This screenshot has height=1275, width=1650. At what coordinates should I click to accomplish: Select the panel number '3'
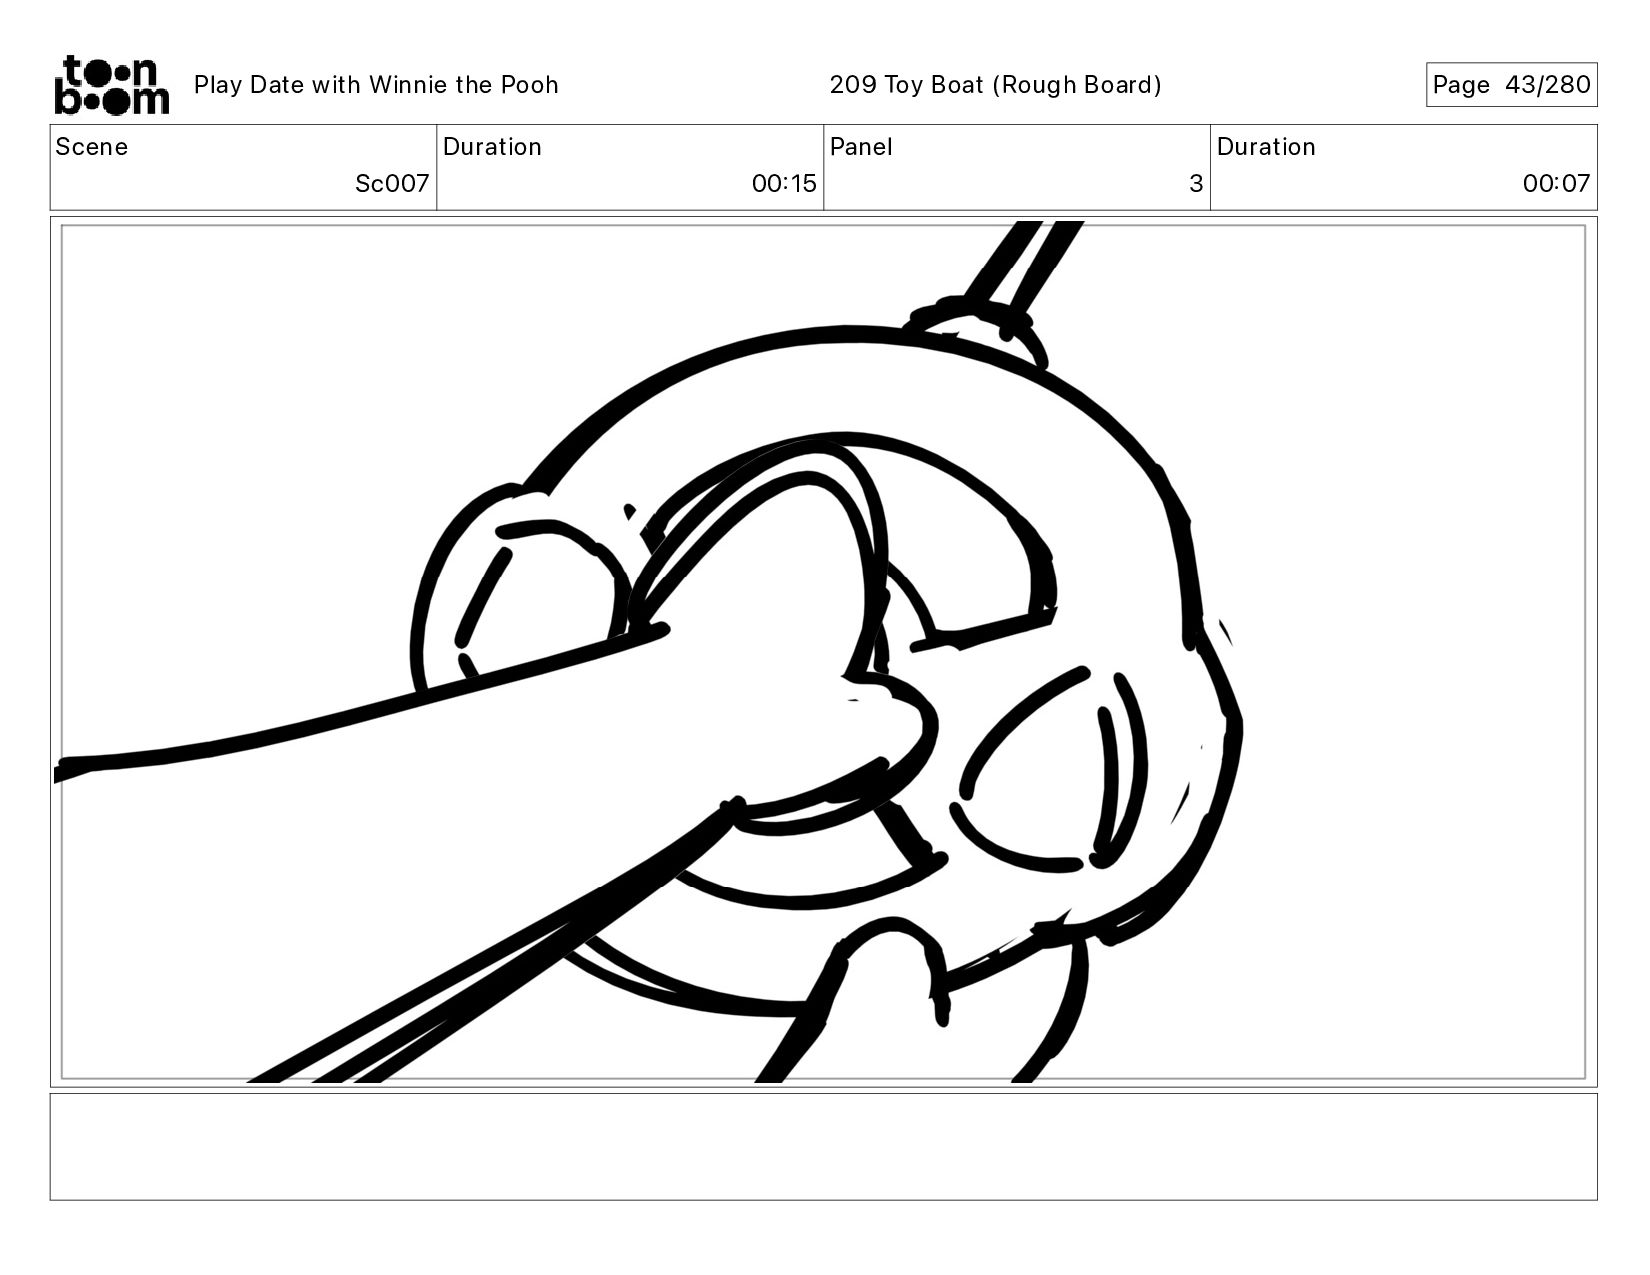[x=1196, y=184]
